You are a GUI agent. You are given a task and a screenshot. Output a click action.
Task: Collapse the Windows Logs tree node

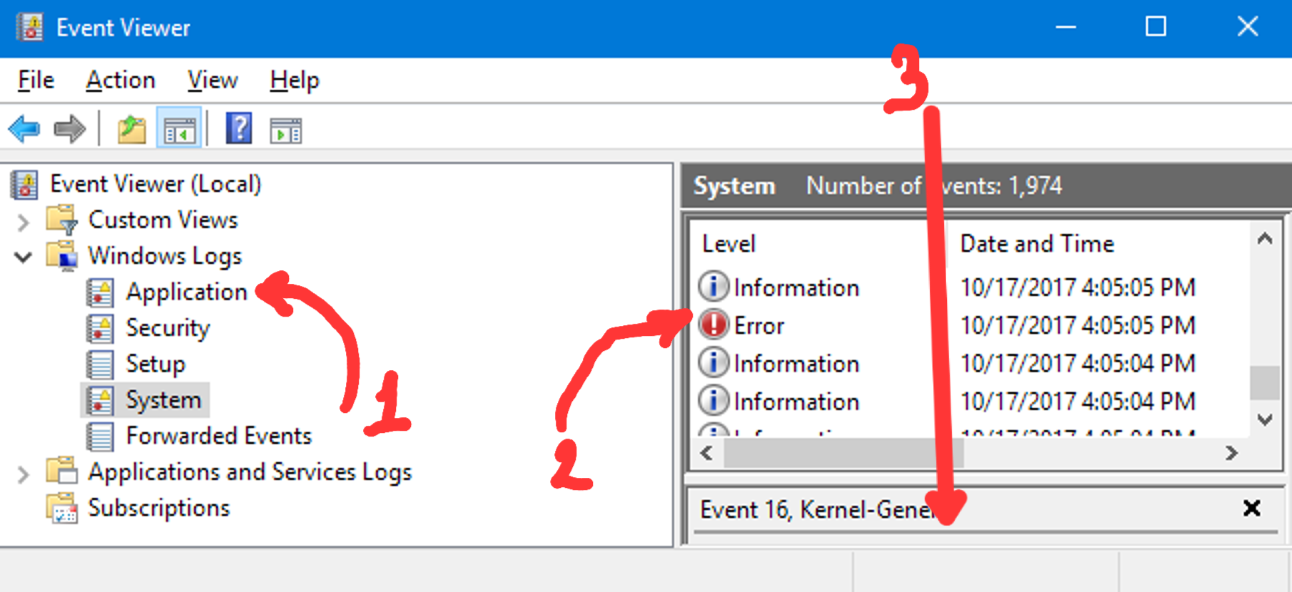tap(23, 256)
